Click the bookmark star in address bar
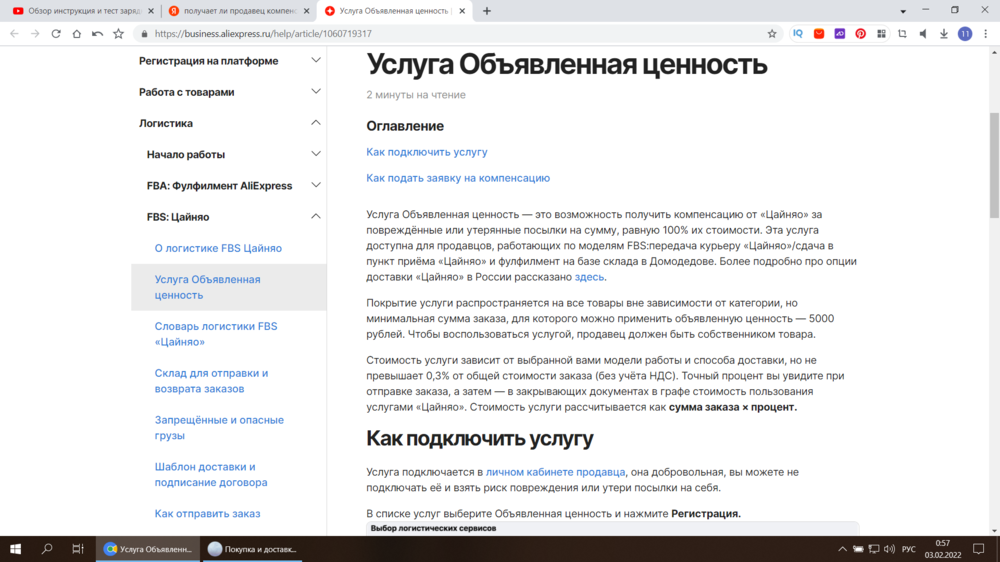Screen dimensions: 1000x562 pos(772,33)
